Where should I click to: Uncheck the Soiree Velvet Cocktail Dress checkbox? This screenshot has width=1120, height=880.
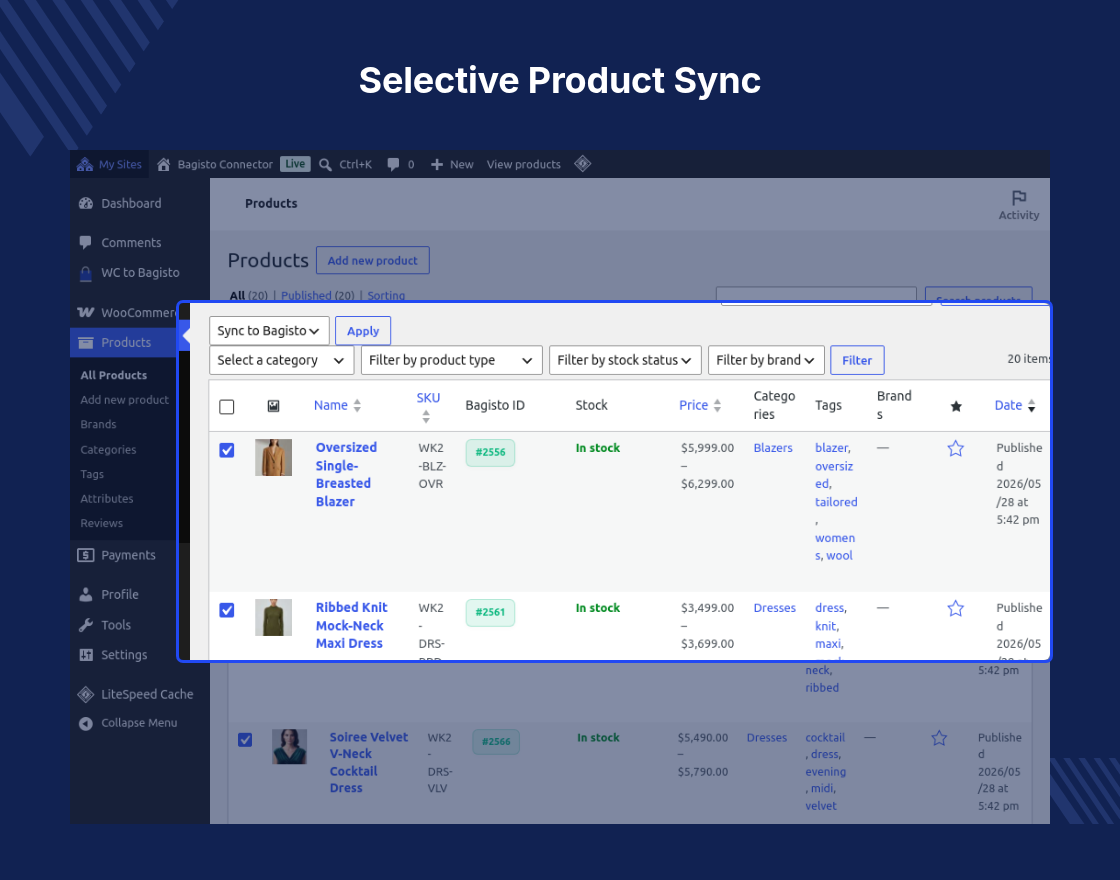(244, 740)
